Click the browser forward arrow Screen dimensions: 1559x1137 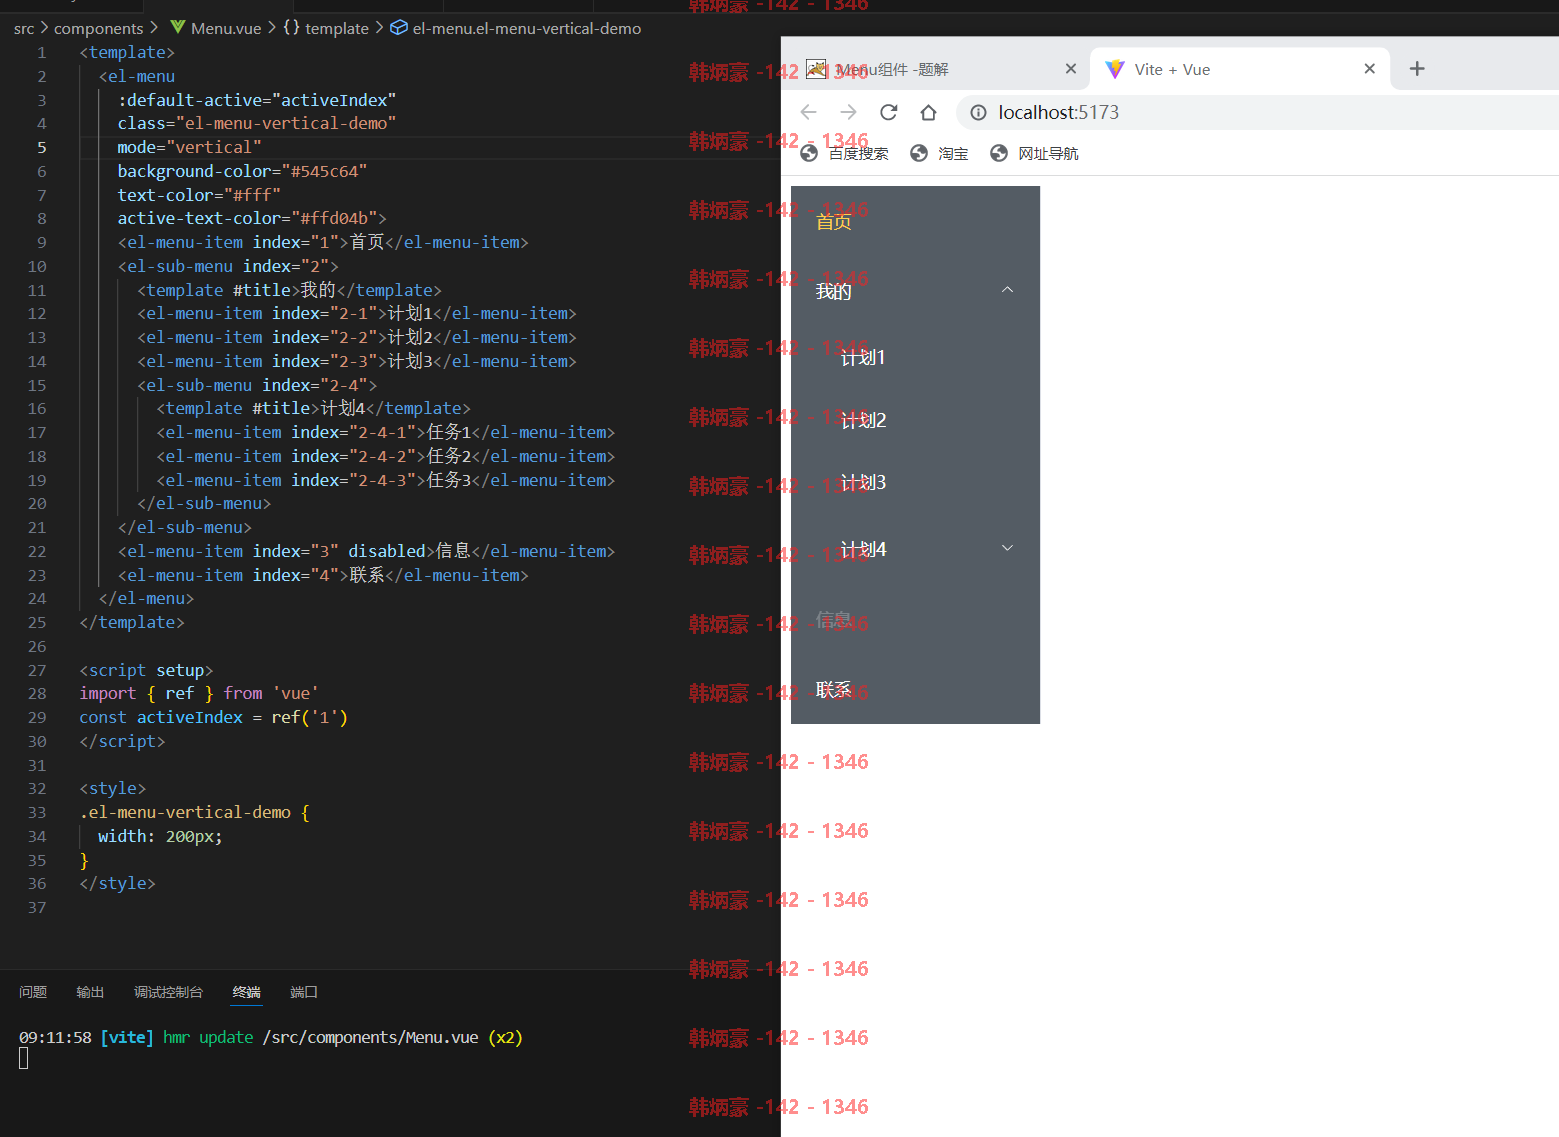[848, 112]
